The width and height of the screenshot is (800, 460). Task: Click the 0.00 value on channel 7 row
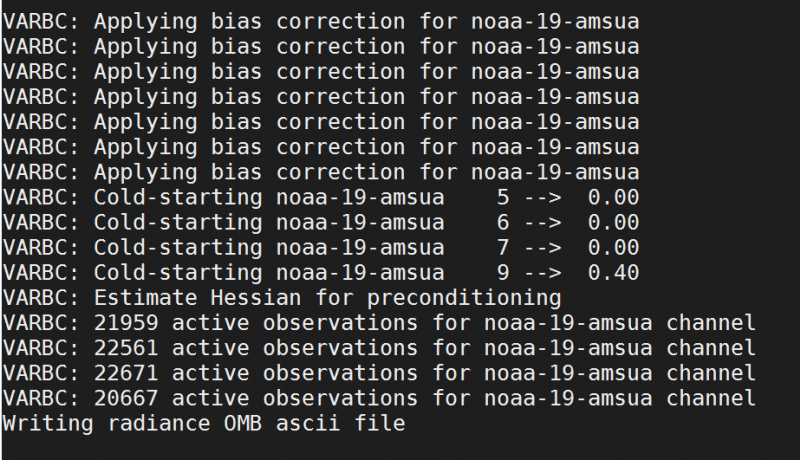(613, 247)
